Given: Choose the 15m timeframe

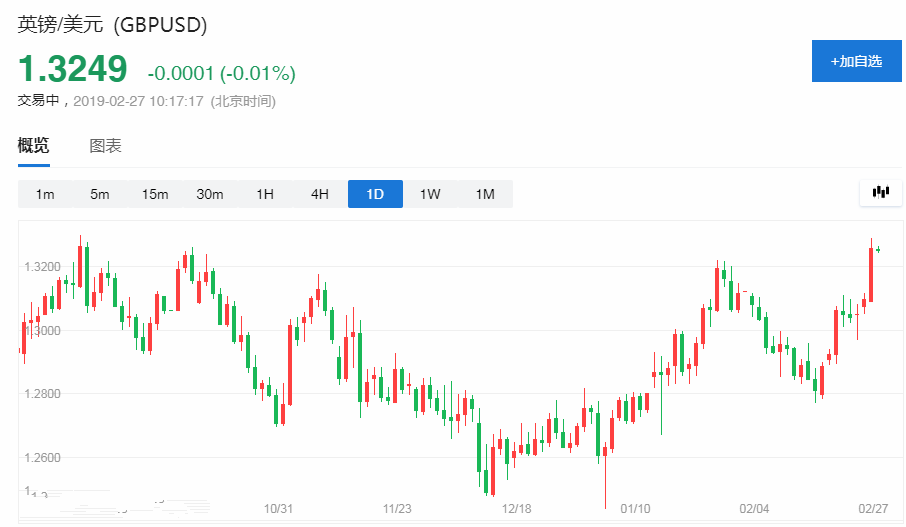Looking at the screenshot, I should pos(155,194).
